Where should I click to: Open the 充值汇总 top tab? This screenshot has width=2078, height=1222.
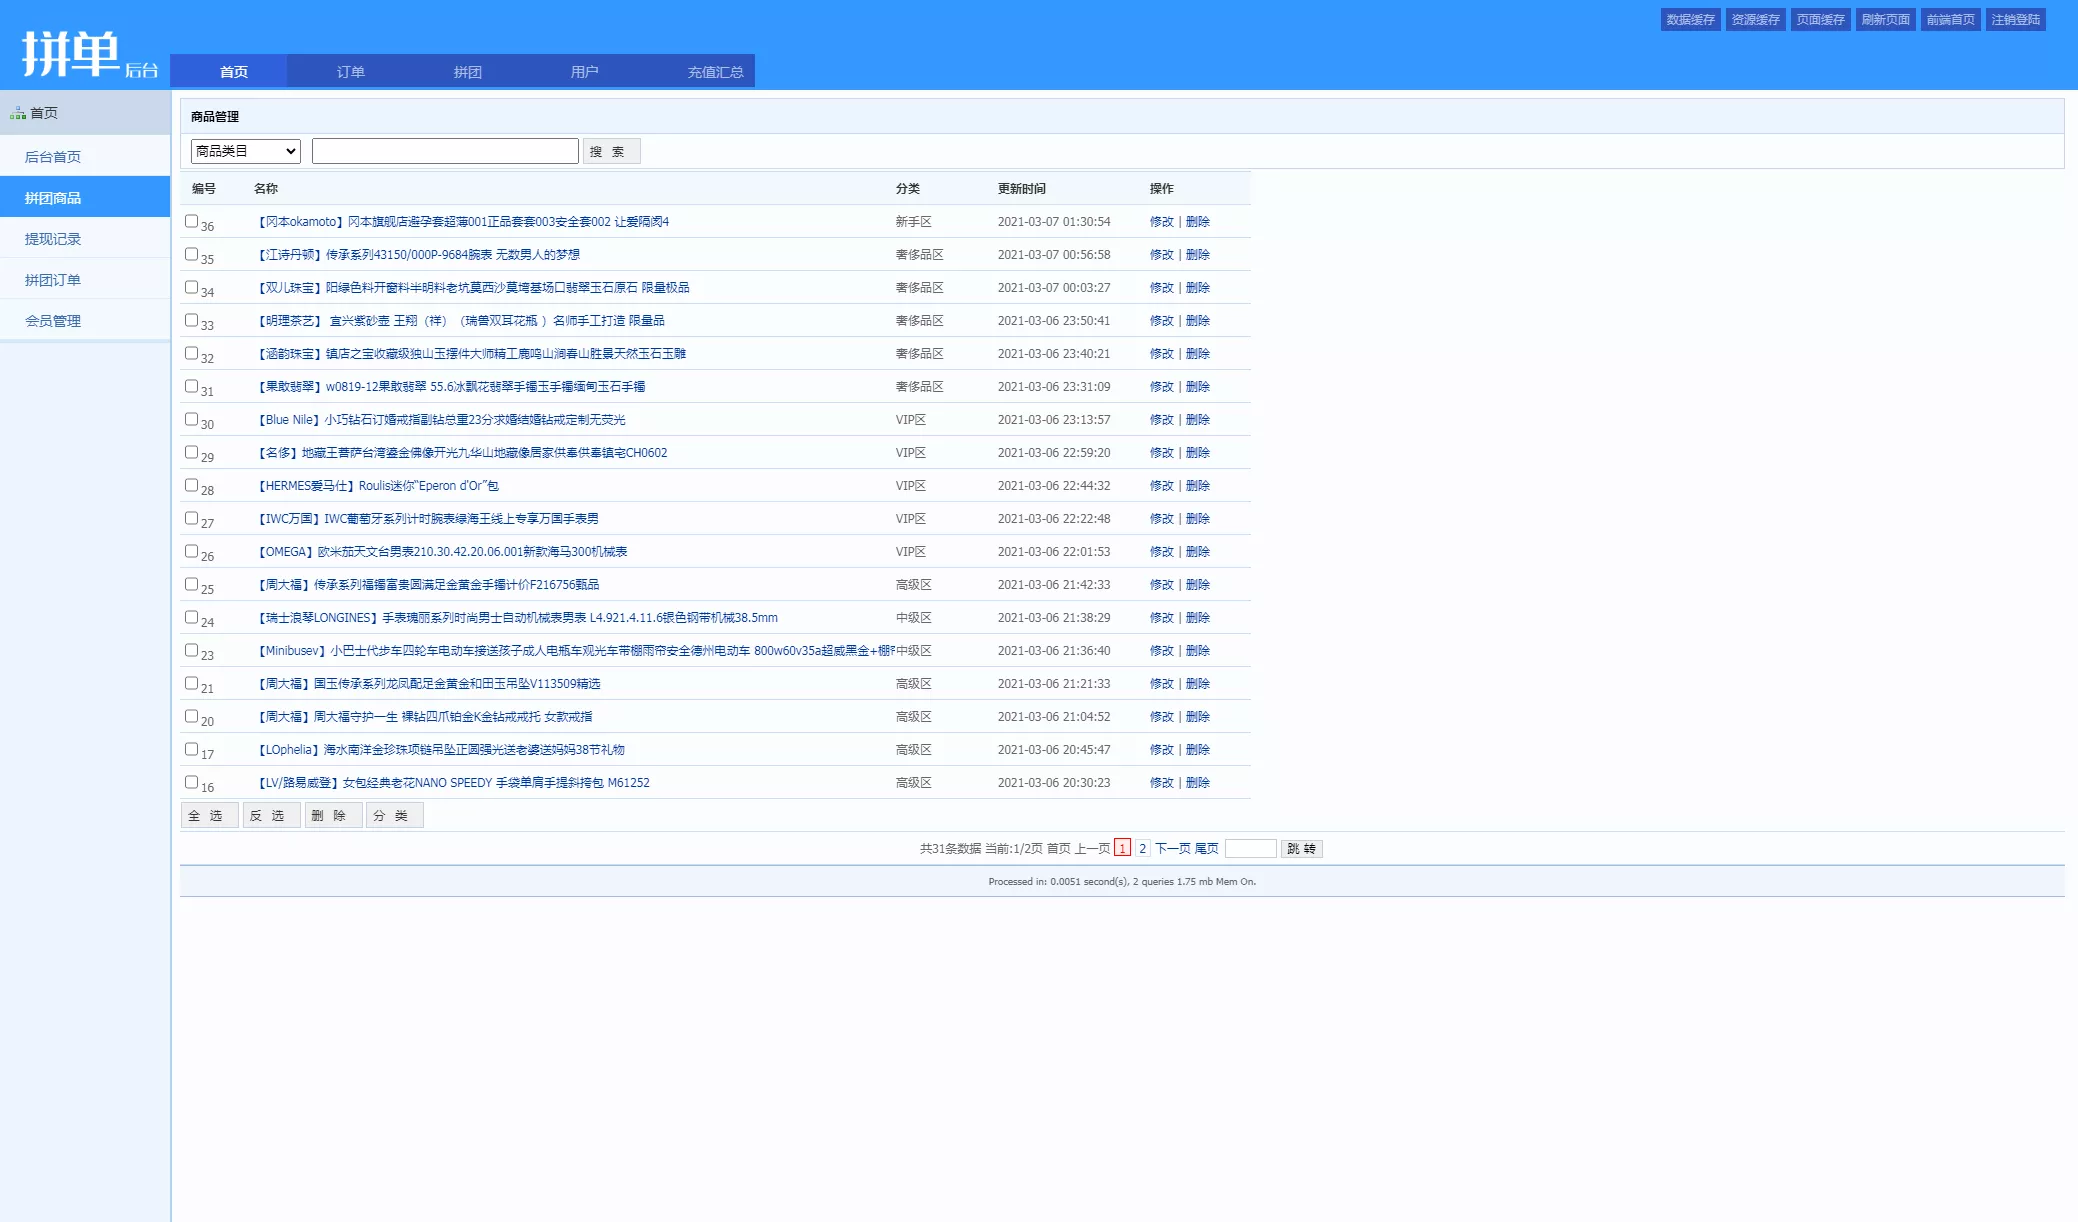click(715, 72)
